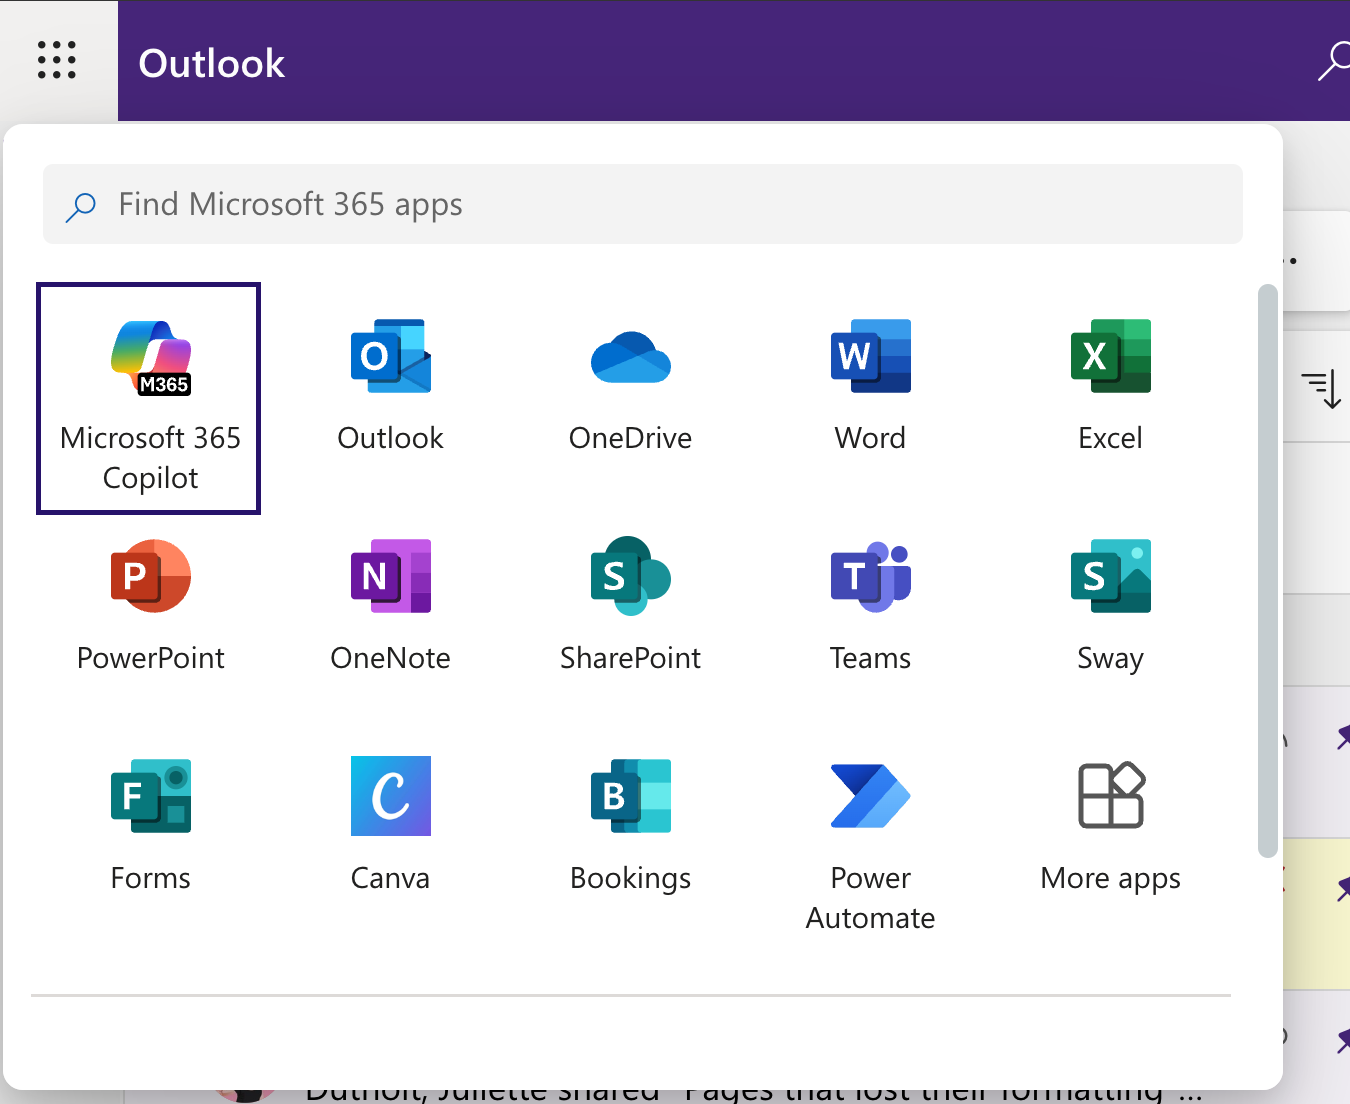Open the PowerPoint app
Viewport: 1350px width, 1104px height.
point(150,606)
